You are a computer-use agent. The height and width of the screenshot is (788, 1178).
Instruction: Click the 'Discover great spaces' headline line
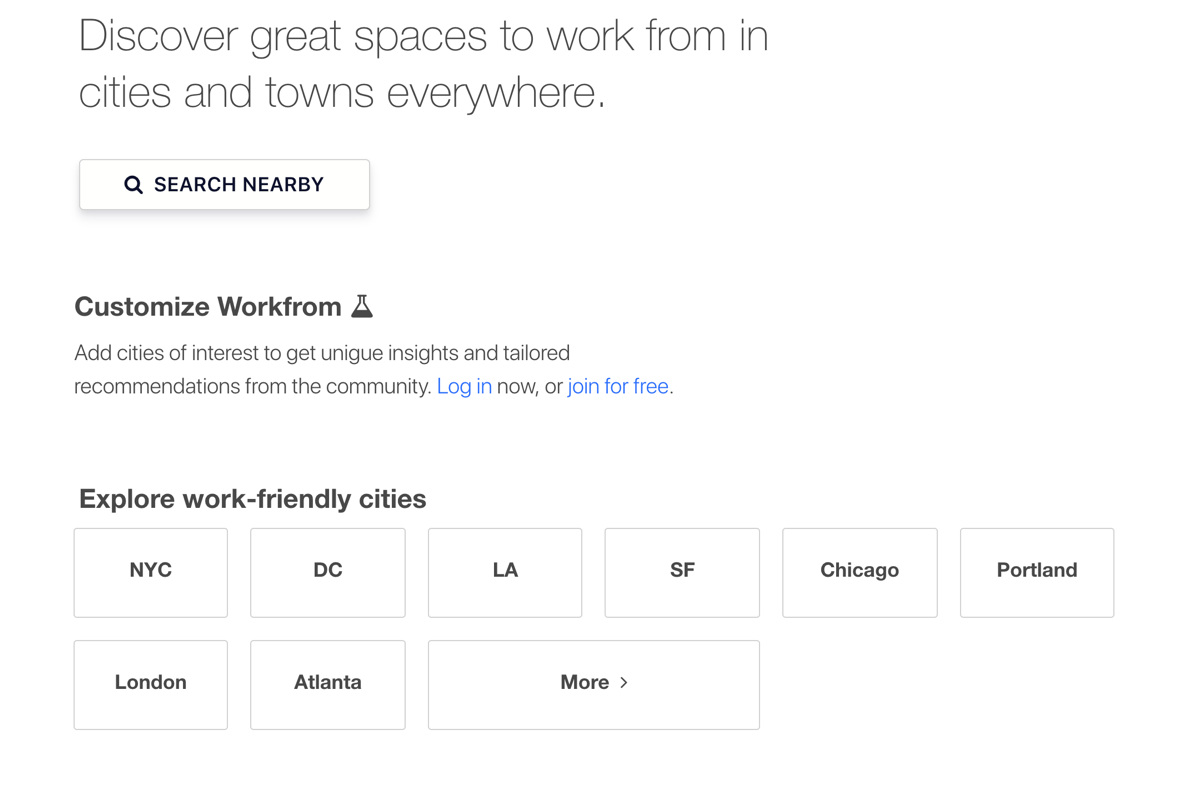[x=424, y=36]
